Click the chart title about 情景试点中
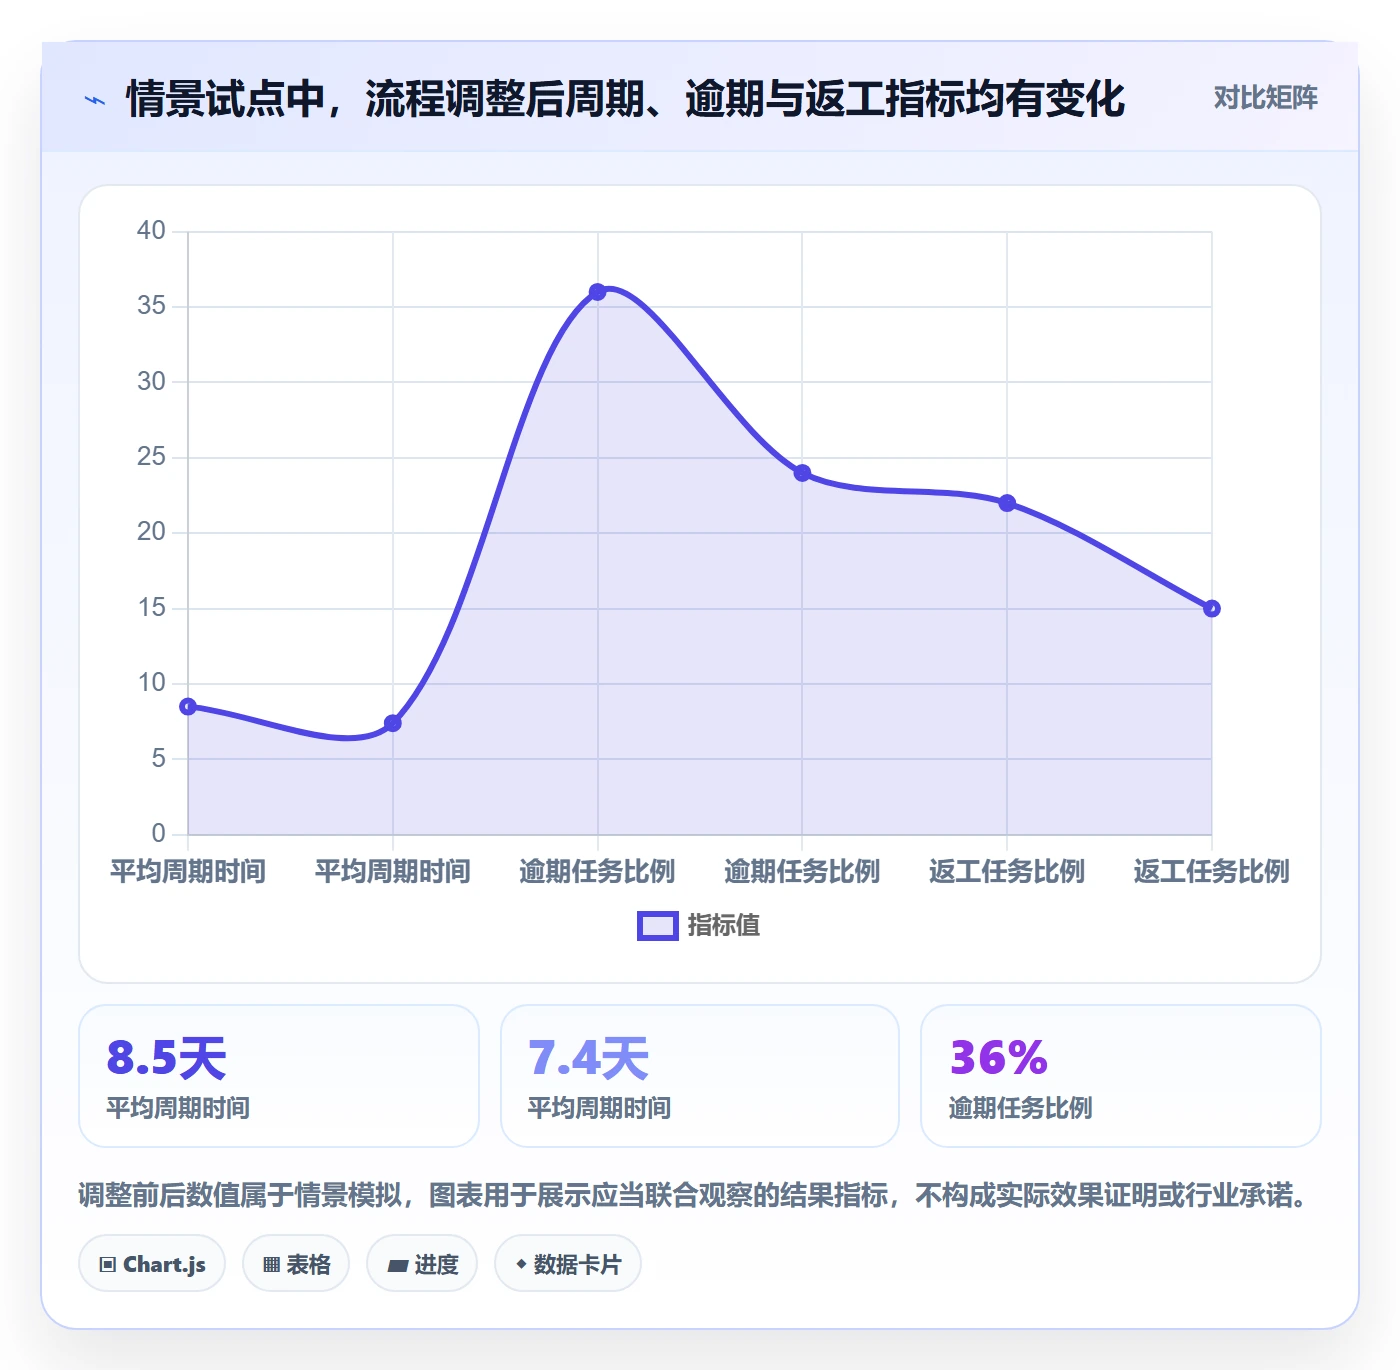 pyautogui.click(x=625, y=99)
